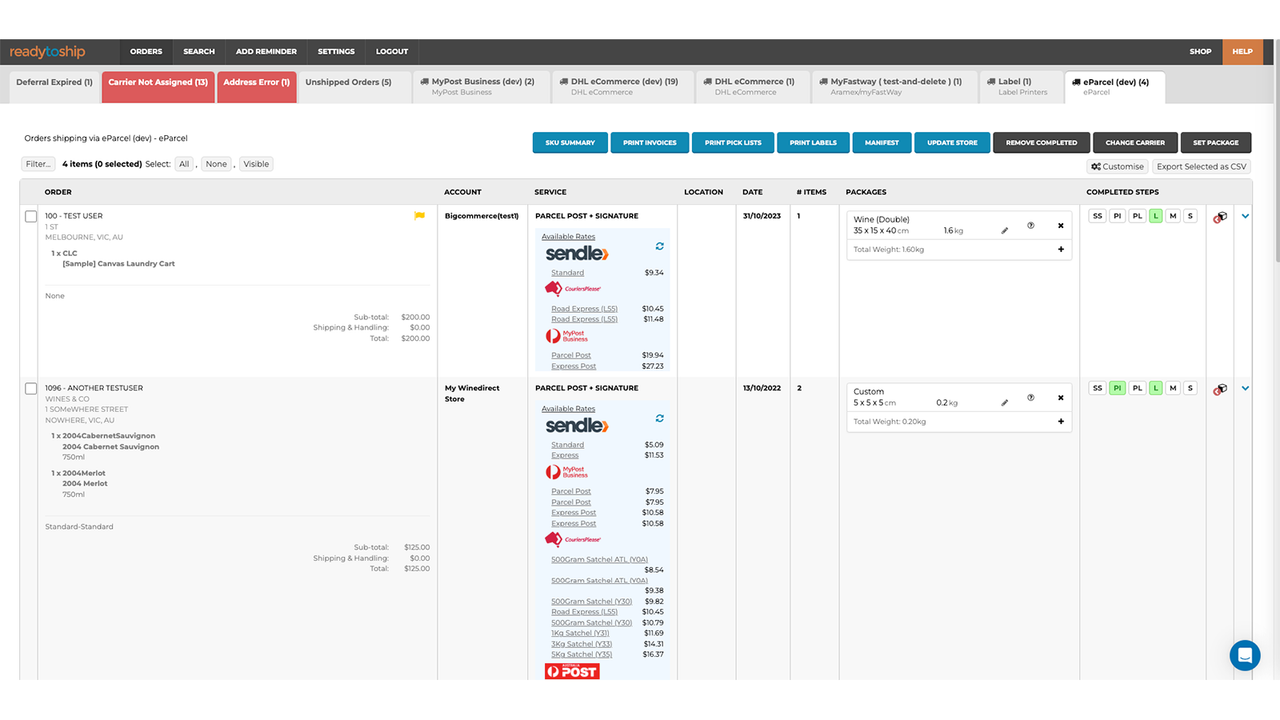Viewport: 1280px width, 720px height.
Task: Expand order 100 row with the chevron
Action: point(1245,215)
